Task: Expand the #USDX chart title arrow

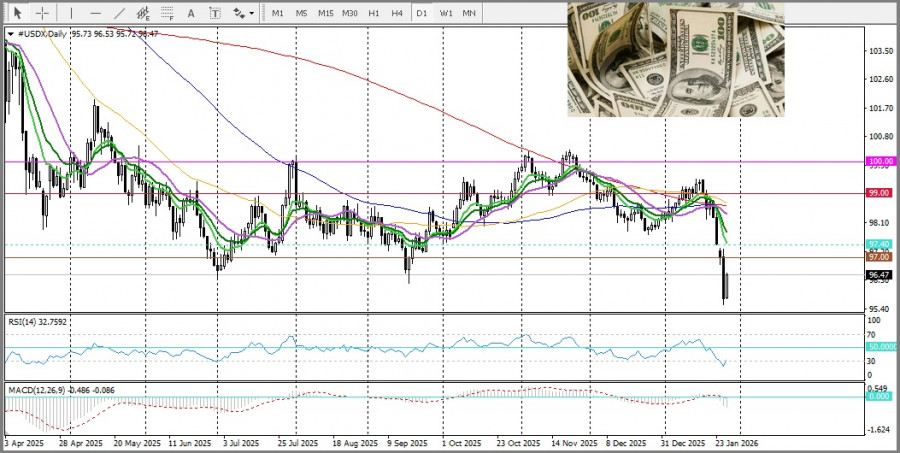Action: pyautogui.click(x=10, y=34)
